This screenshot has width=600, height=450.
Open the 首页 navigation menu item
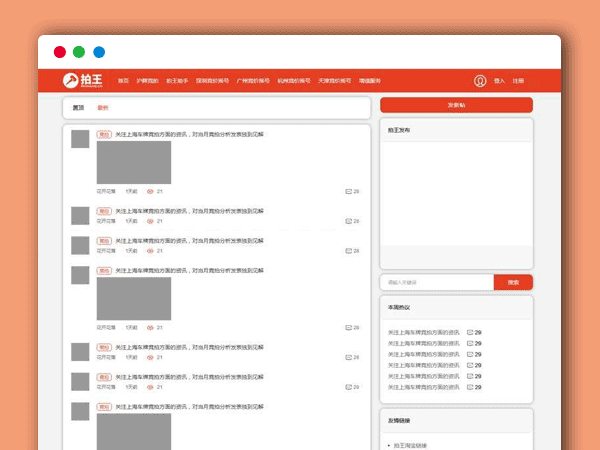pyautogui.click(x=123, y=81)
